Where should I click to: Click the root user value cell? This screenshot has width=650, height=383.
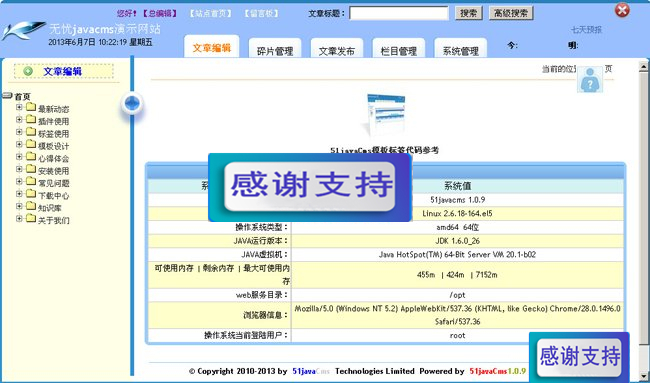458,335
